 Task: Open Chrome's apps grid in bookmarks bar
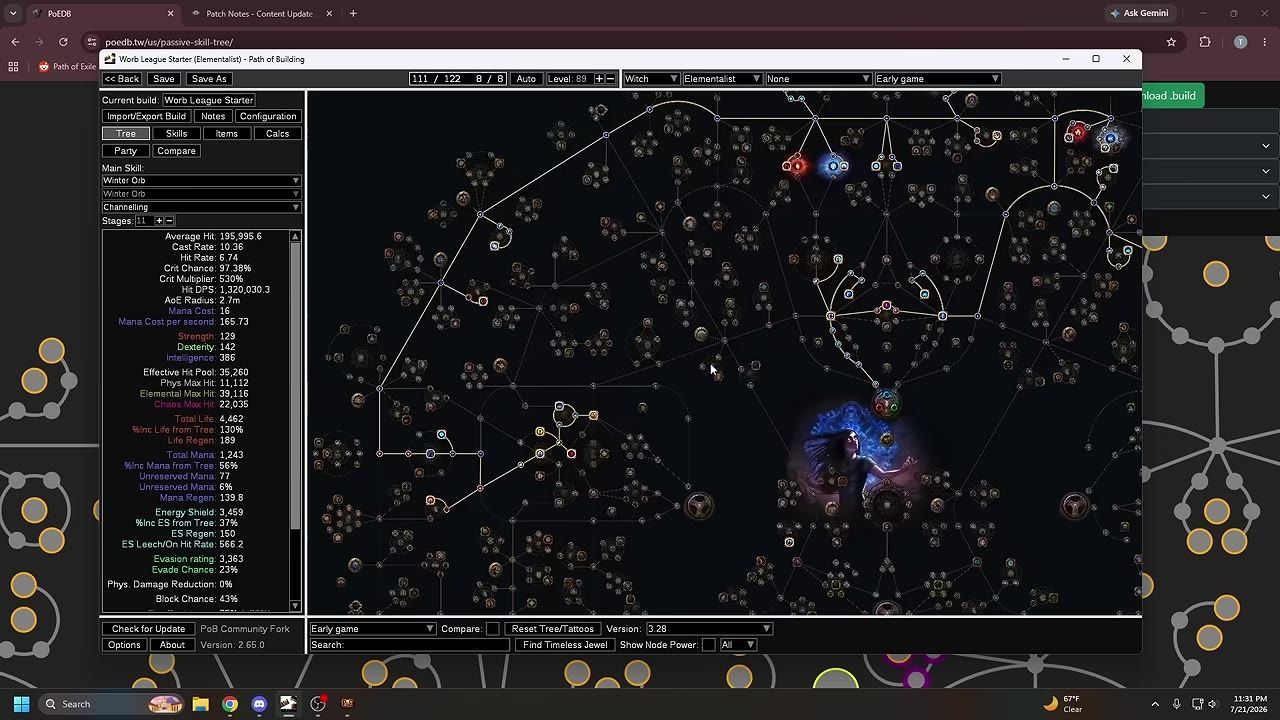pyautogui.click(x=13, y=67)
